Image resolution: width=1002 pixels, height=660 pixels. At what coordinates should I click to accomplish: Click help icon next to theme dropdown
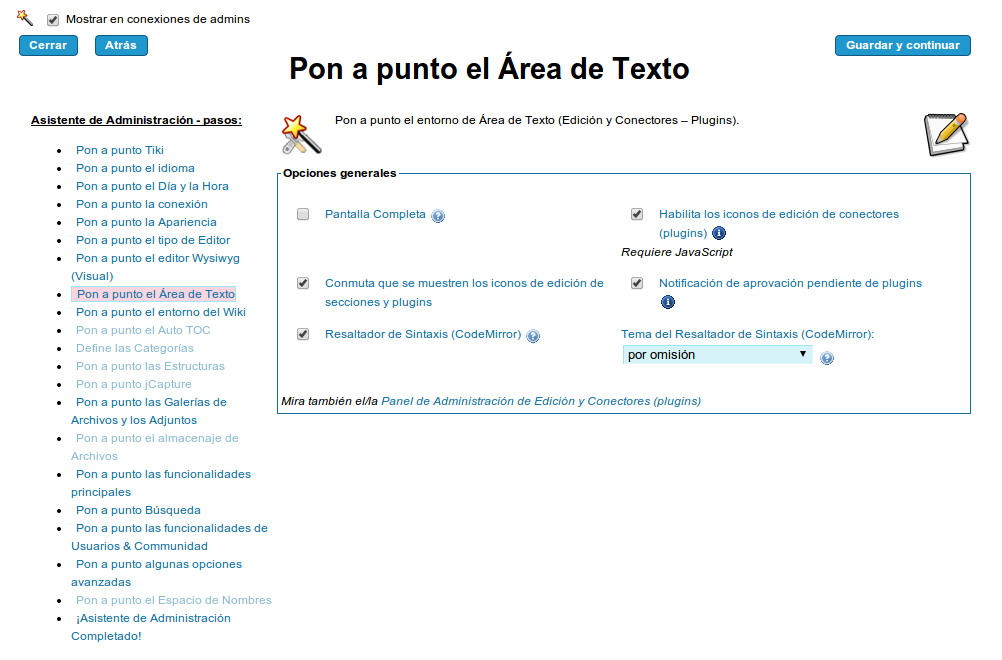coord(827,358)
